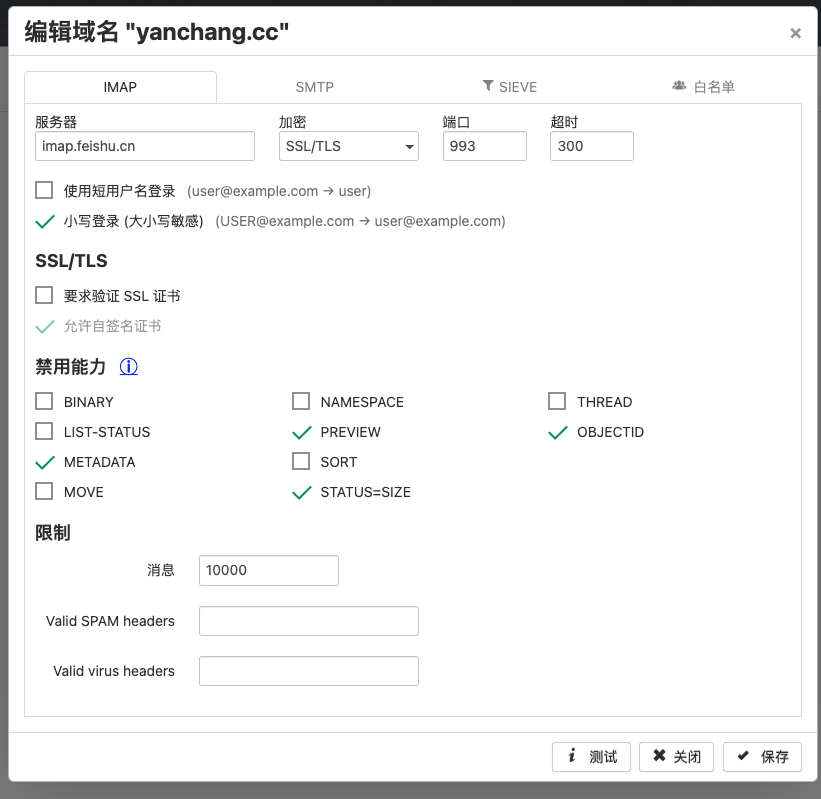Open the SIEVE tab
The width and height of the screenshot is (821, 799).
pos(510,87)
